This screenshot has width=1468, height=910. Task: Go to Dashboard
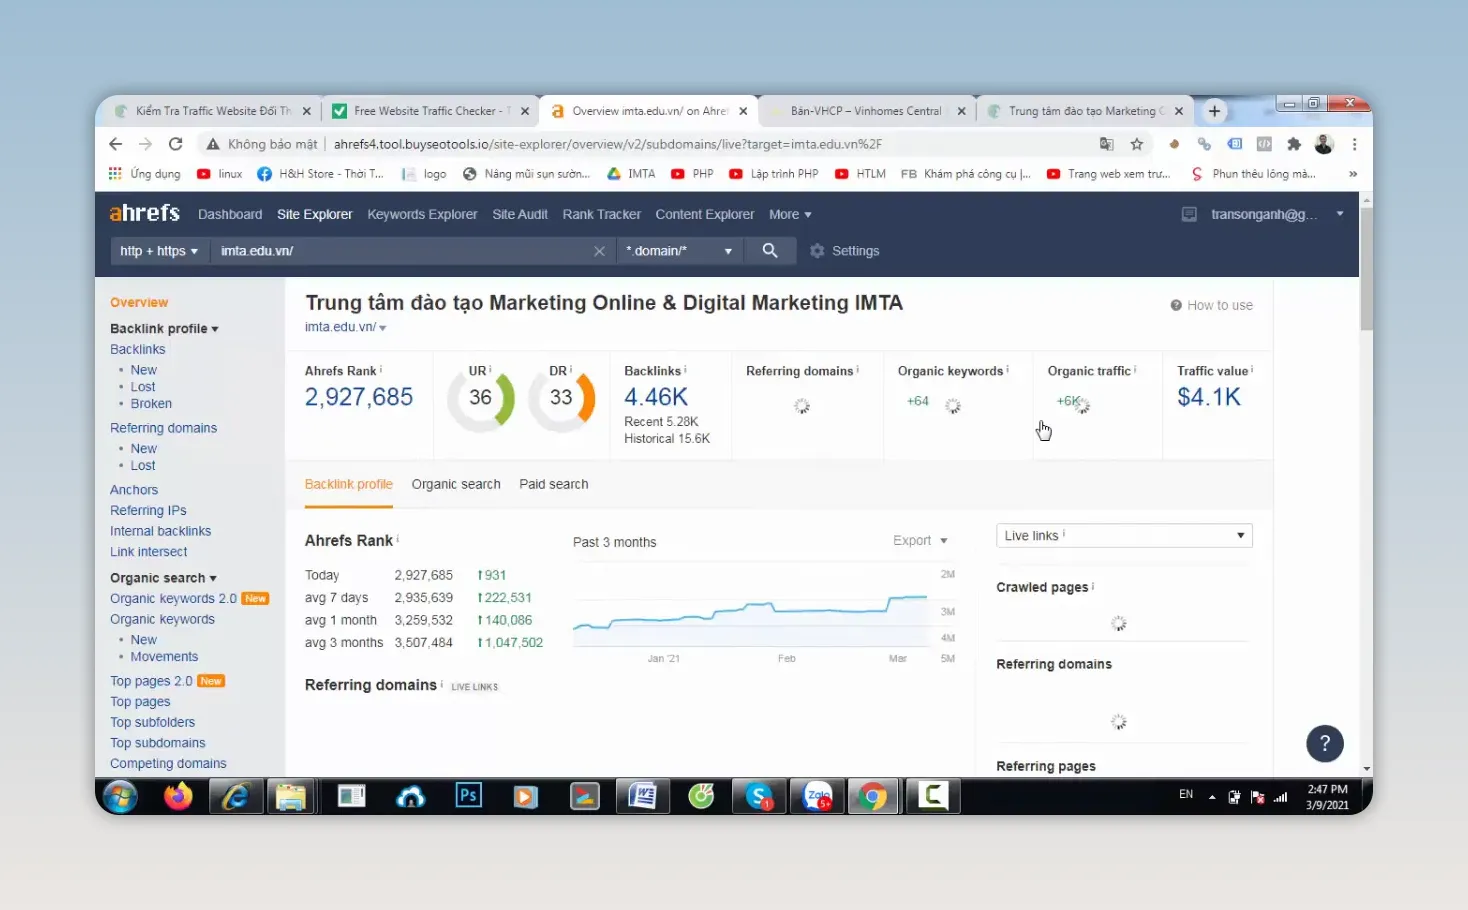230,214
